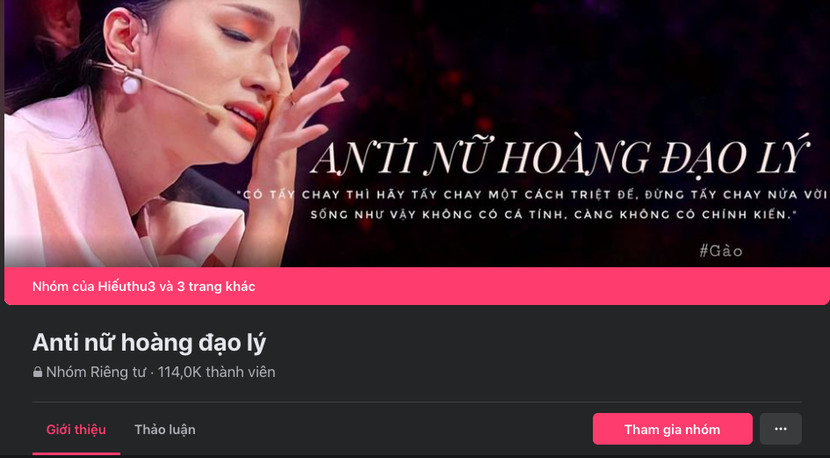Open the three-dots more options menu
The height and width of the screenshot is (458, 830).
point(781,429)
